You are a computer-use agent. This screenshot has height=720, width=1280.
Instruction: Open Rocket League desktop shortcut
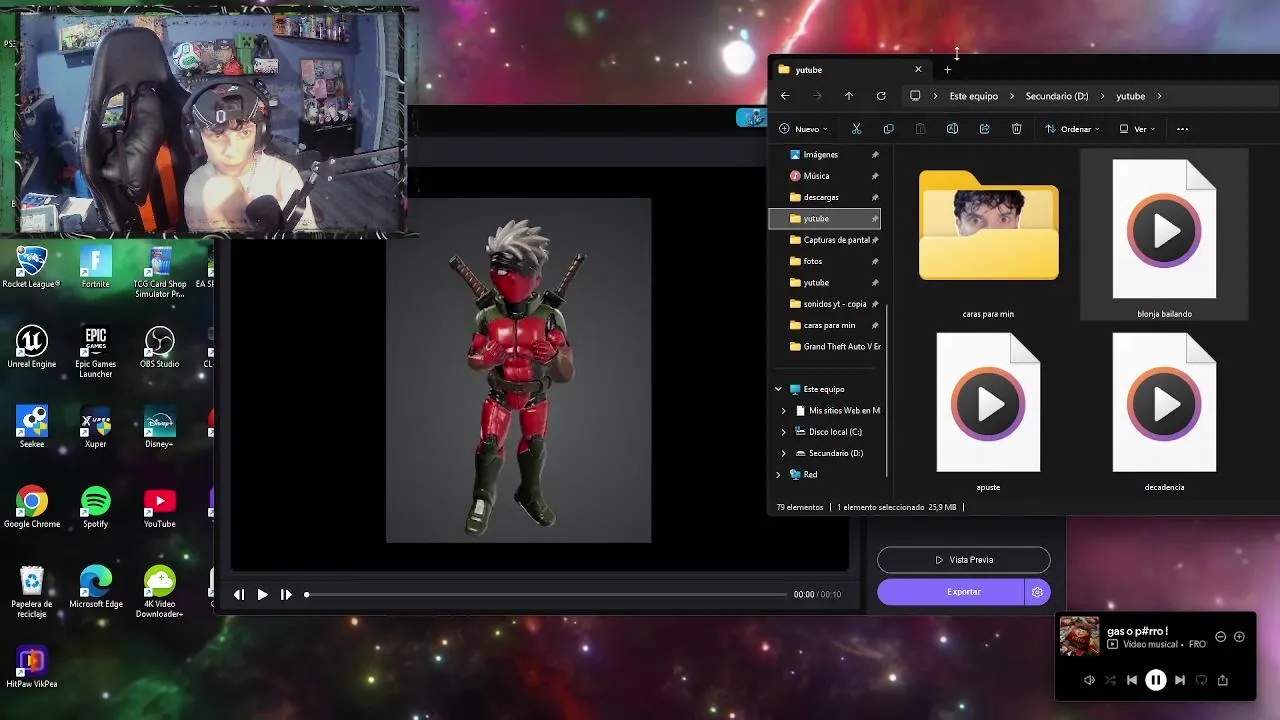click(x=31, y=267)
